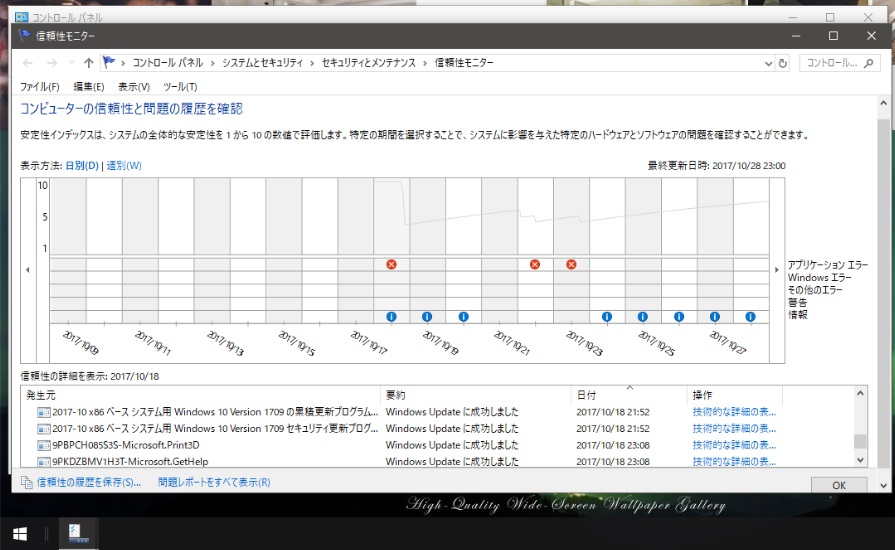The width and height of the screenshot is (895, 550).
Task: Click the flag icon in address bar
Action: [x=109, y=62]
